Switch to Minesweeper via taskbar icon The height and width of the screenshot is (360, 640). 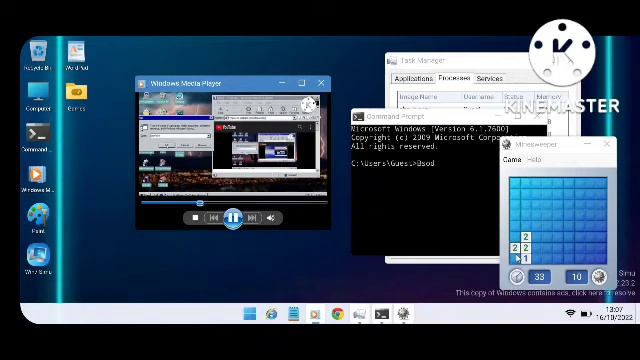pos(403,313)
